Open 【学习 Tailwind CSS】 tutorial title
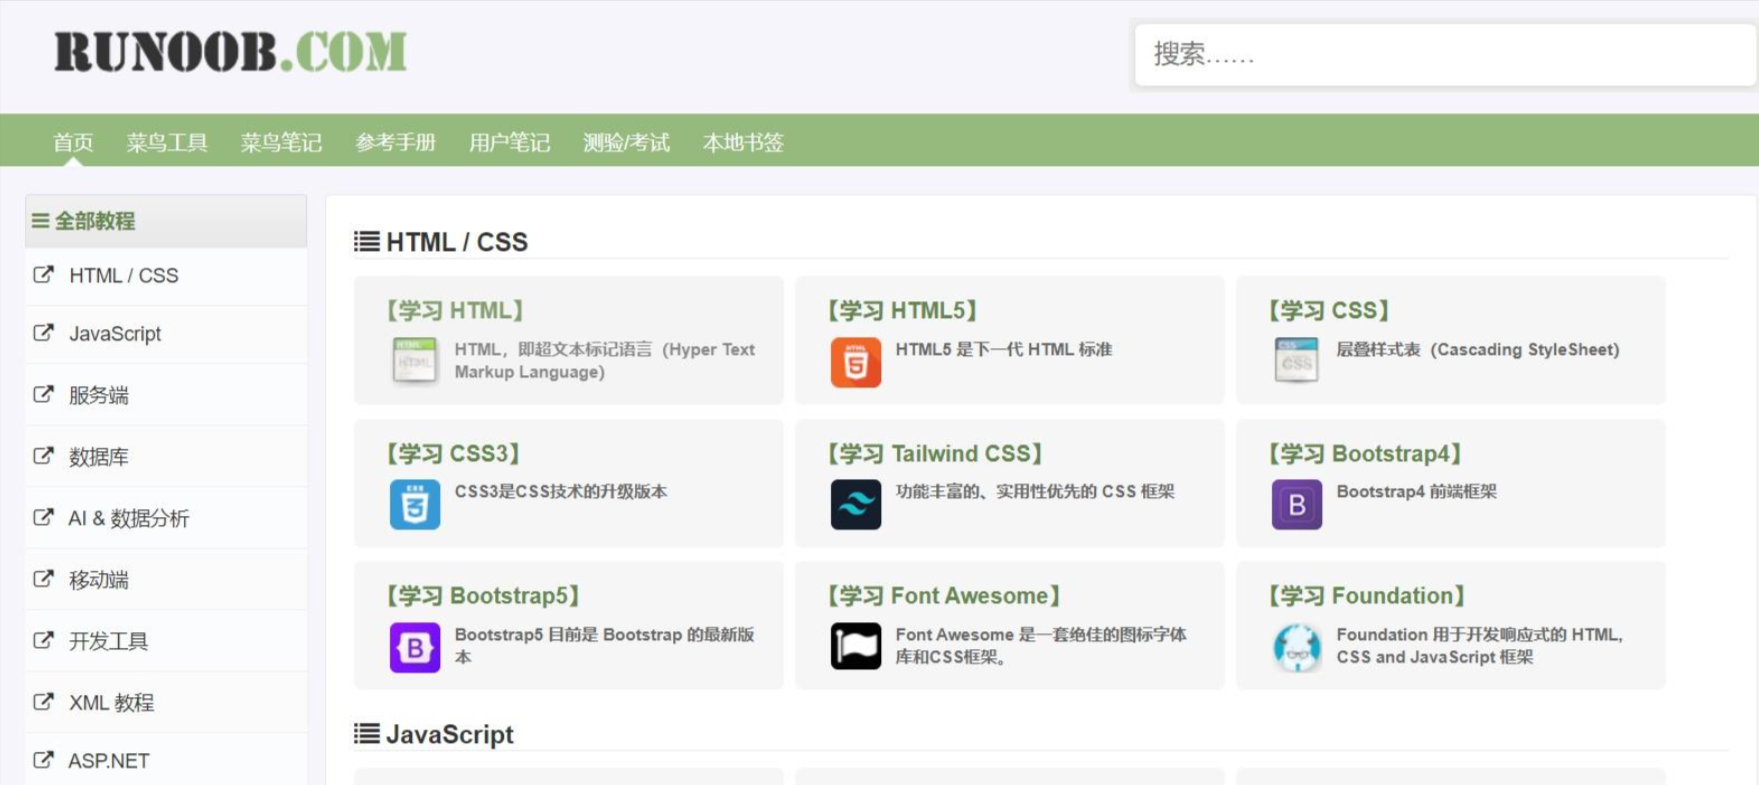This screenshot has width=1759, height=785. pyautogui.click(x=936, y=454)
